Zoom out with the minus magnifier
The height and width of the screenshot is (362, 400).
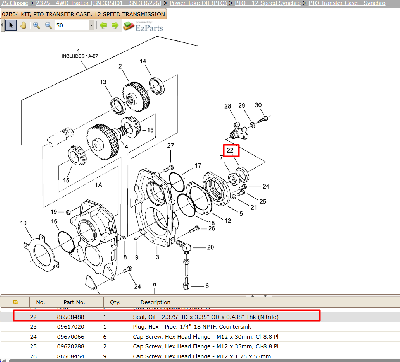tap(48, 25)
